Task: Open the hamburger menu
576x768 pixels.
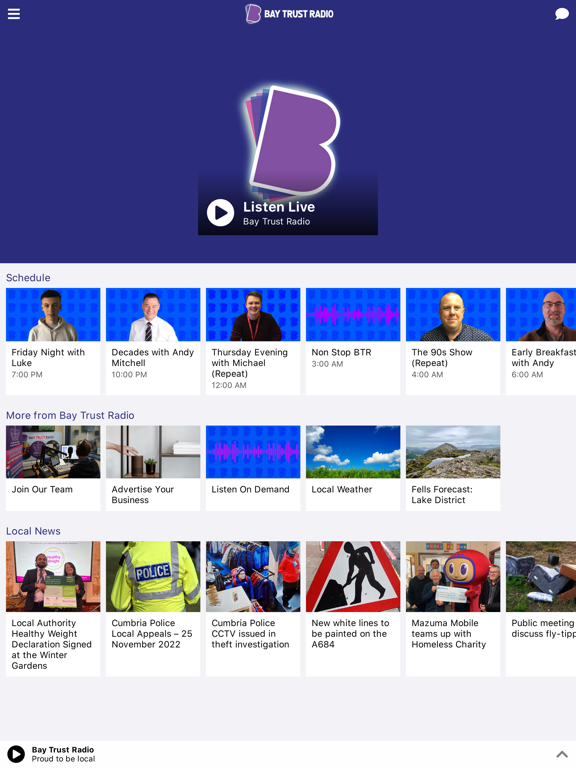Action: tap(14, 14)
